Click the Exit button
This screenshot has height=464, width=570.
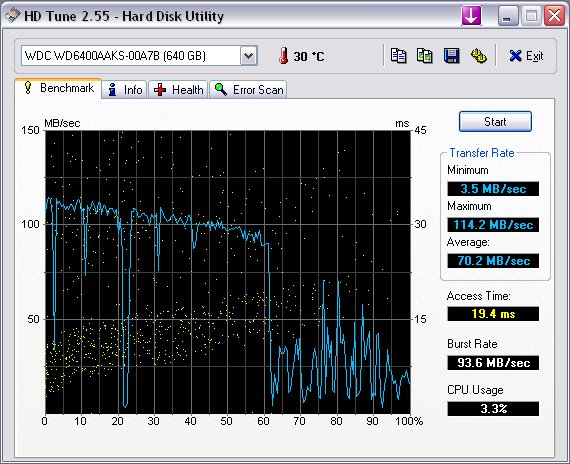pyautogui.click(x=526, y=56)
